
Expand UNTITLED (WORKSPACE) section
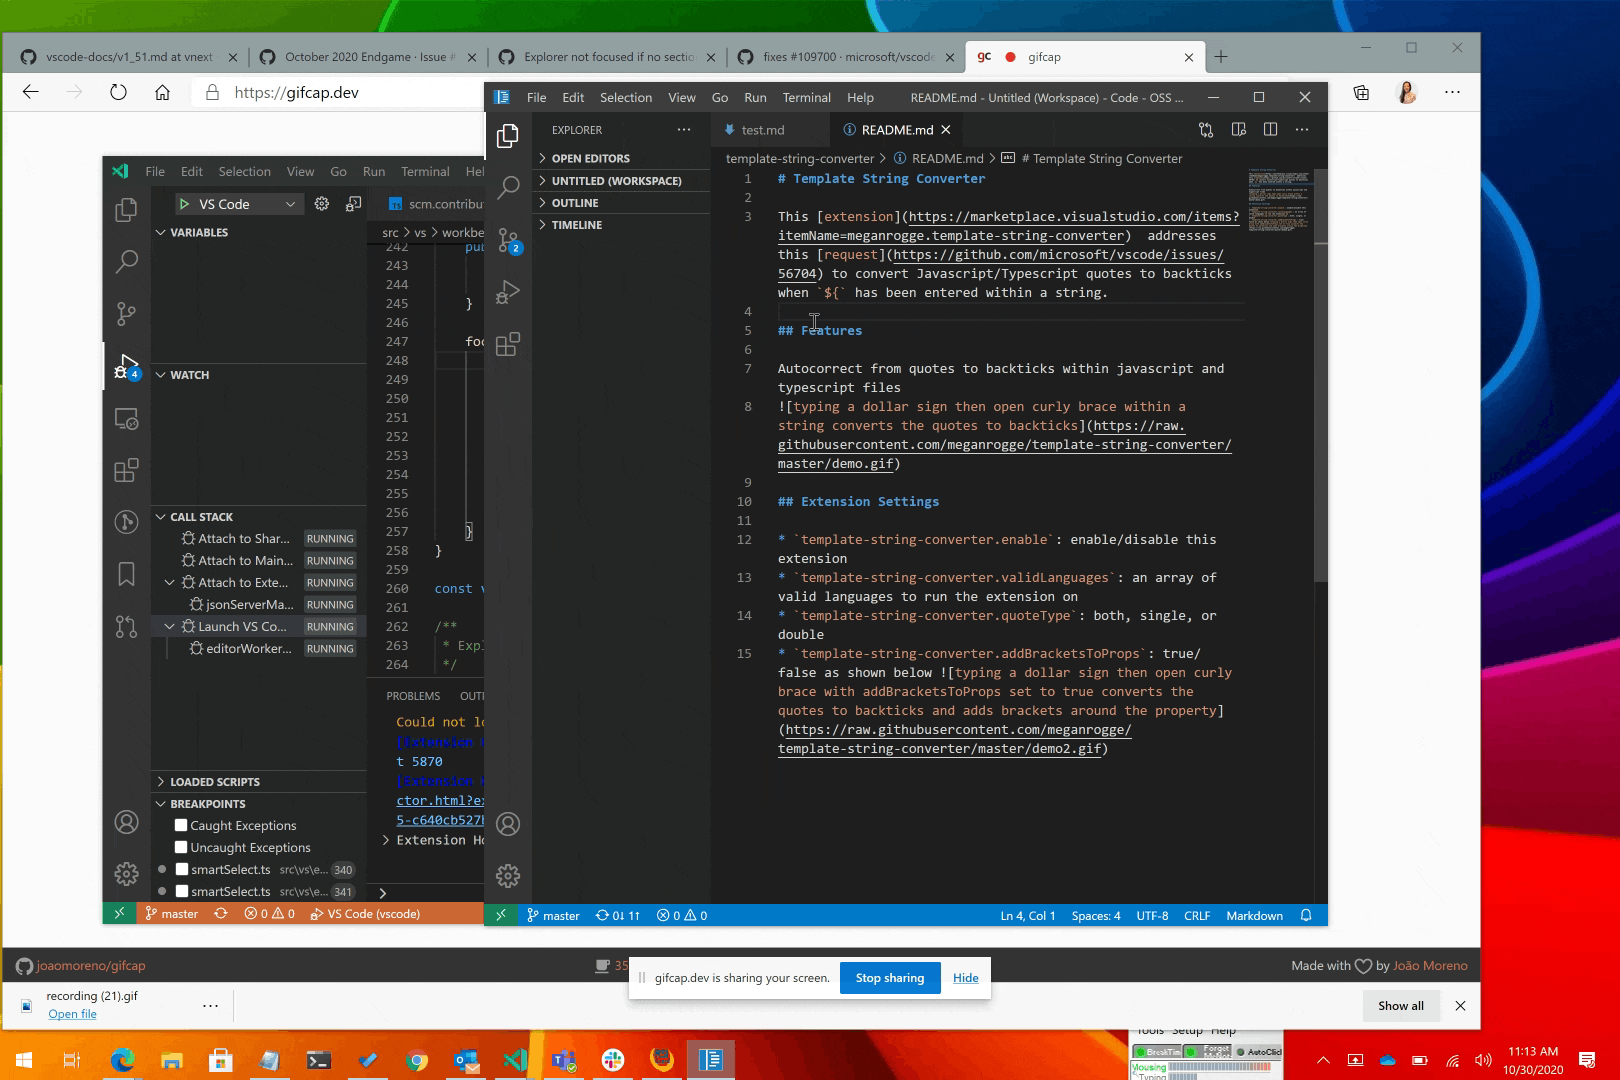click(621, 181)
